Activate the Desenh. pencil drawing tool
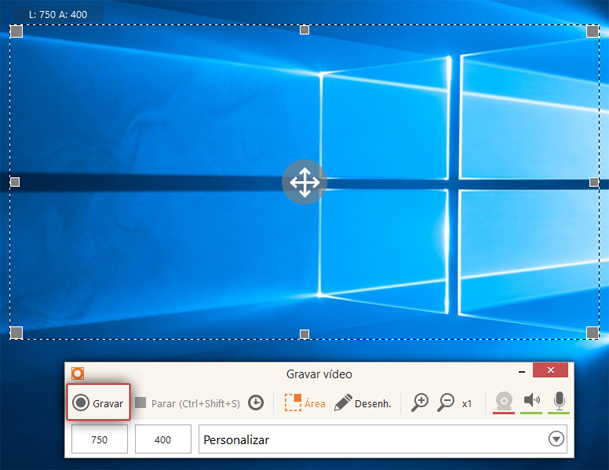Image resolution: width=609 pixels, height=470 pixels. (x=362, y=403)
